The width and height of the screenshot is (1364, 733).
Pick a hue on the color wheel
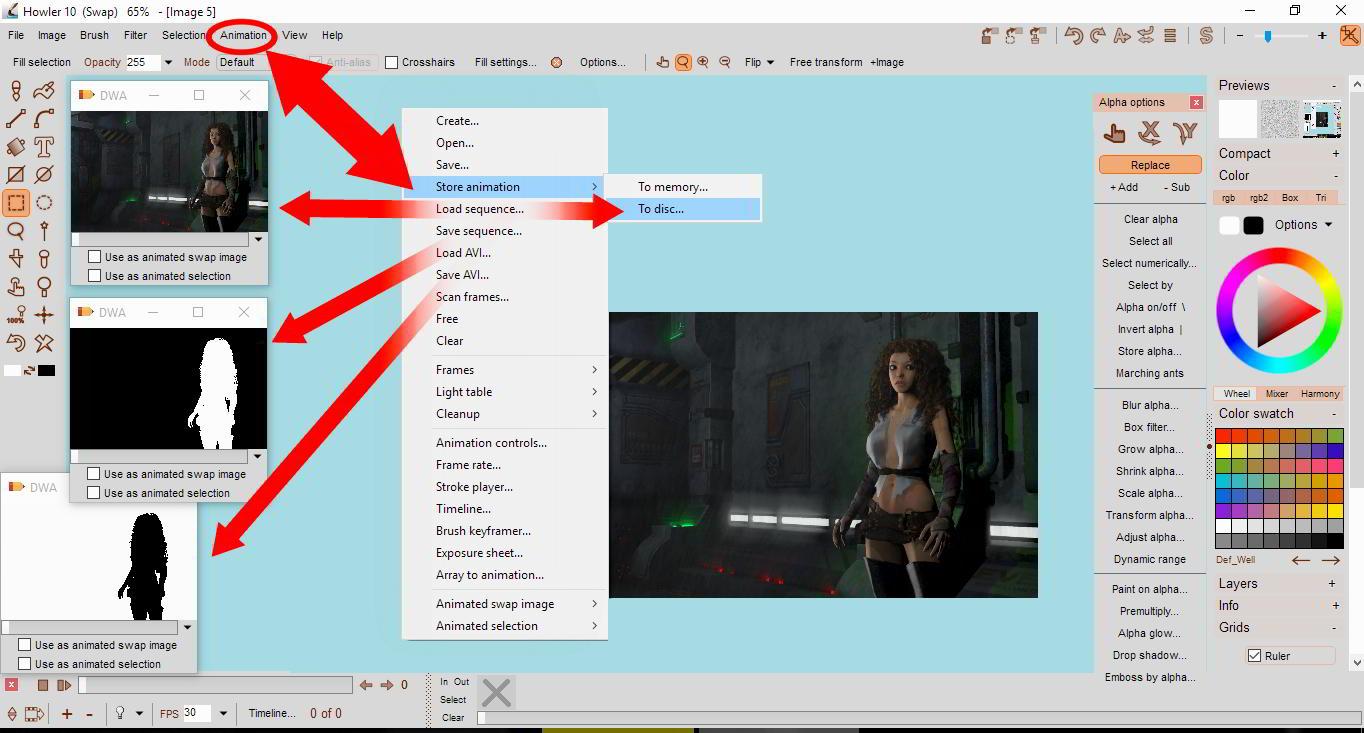[1279, 312]
